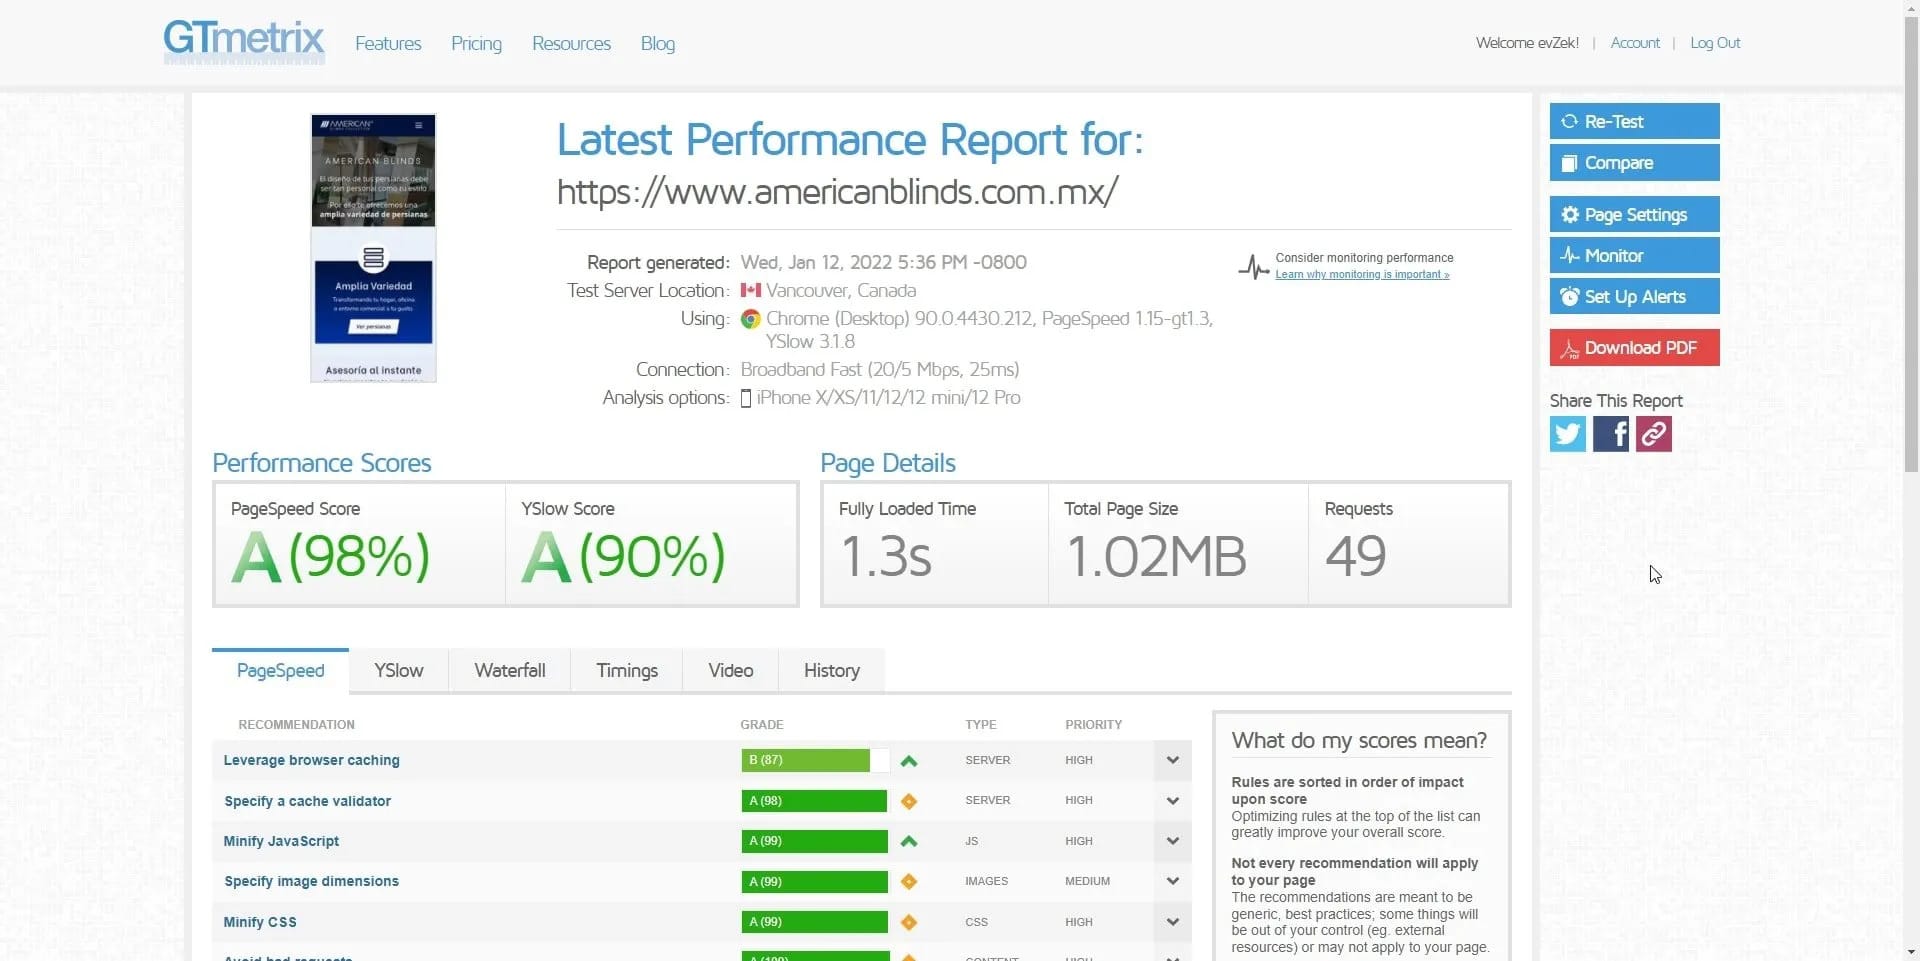
Task: Share report on Facebook
Action: click(x=1610, y=433)
